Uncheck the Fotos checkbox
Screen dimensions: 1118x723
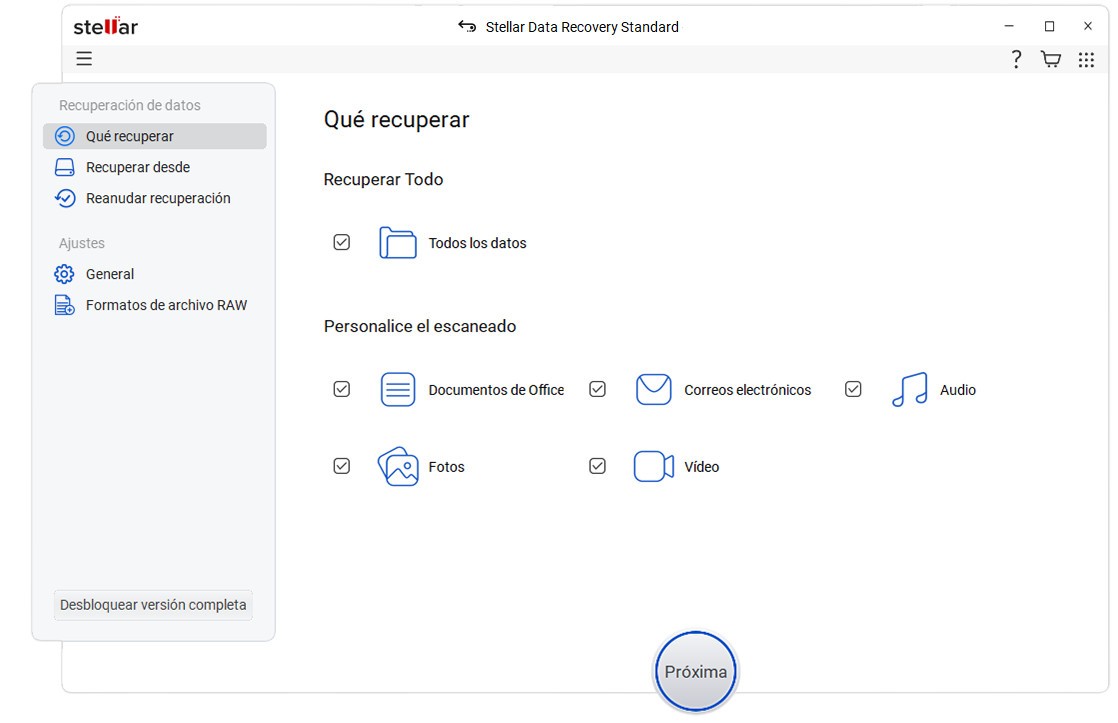pos(342,467)
